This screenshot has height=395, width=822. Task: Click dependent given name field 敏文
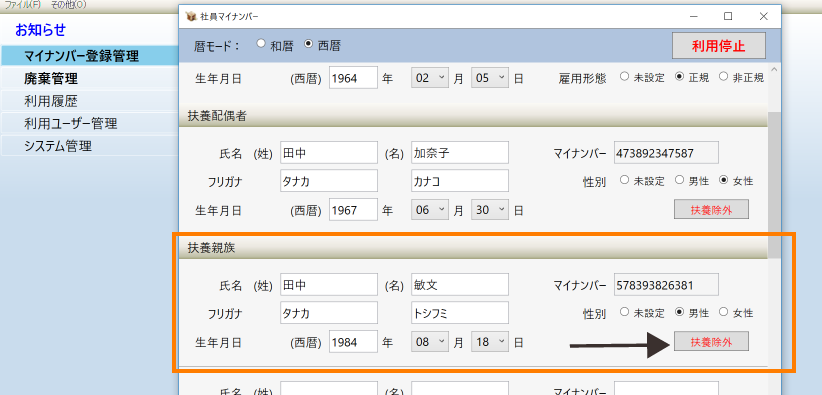click(460, 284)
